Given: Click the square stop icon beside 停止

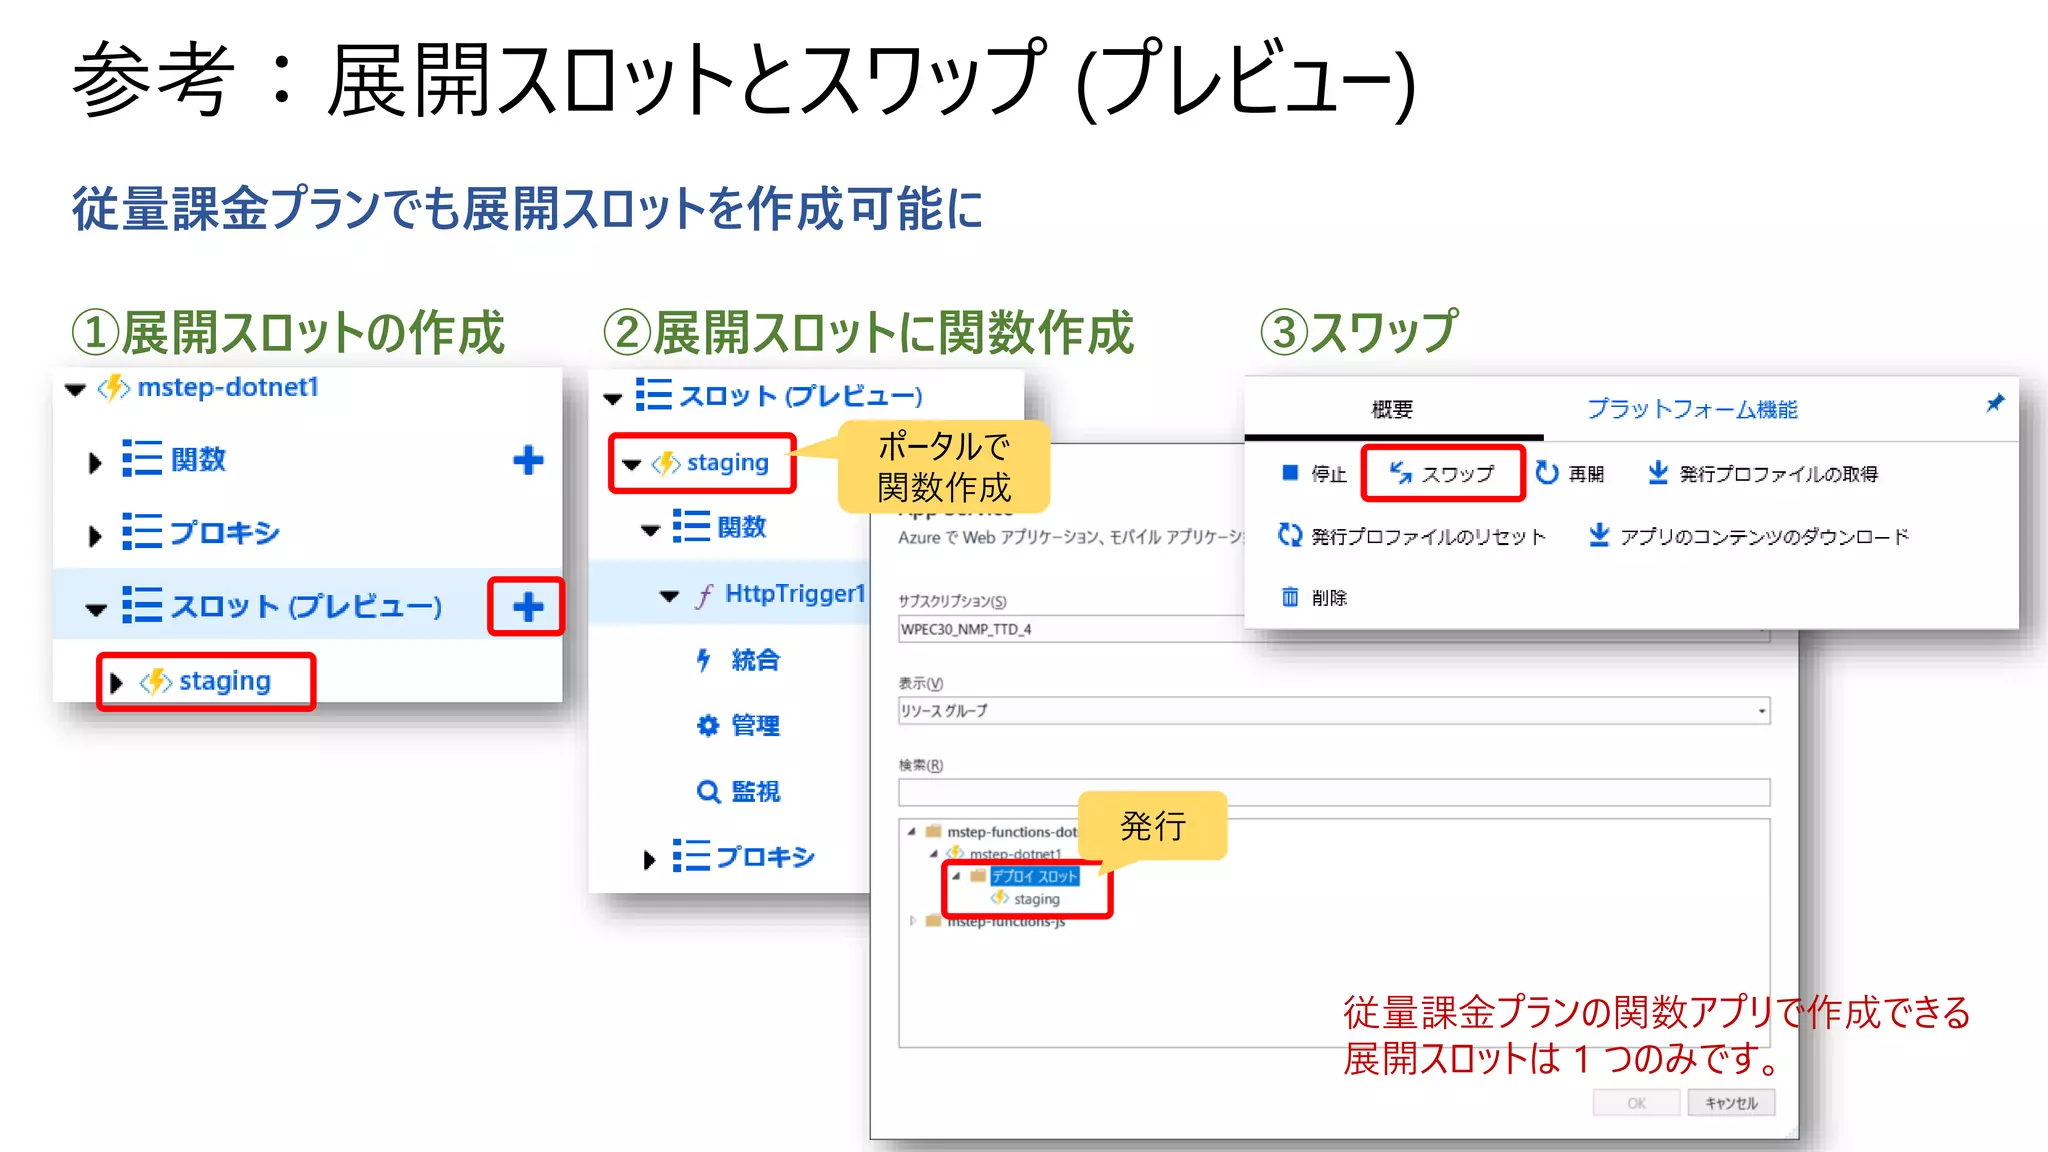Looking at the screenshot, I should 1290,472.
